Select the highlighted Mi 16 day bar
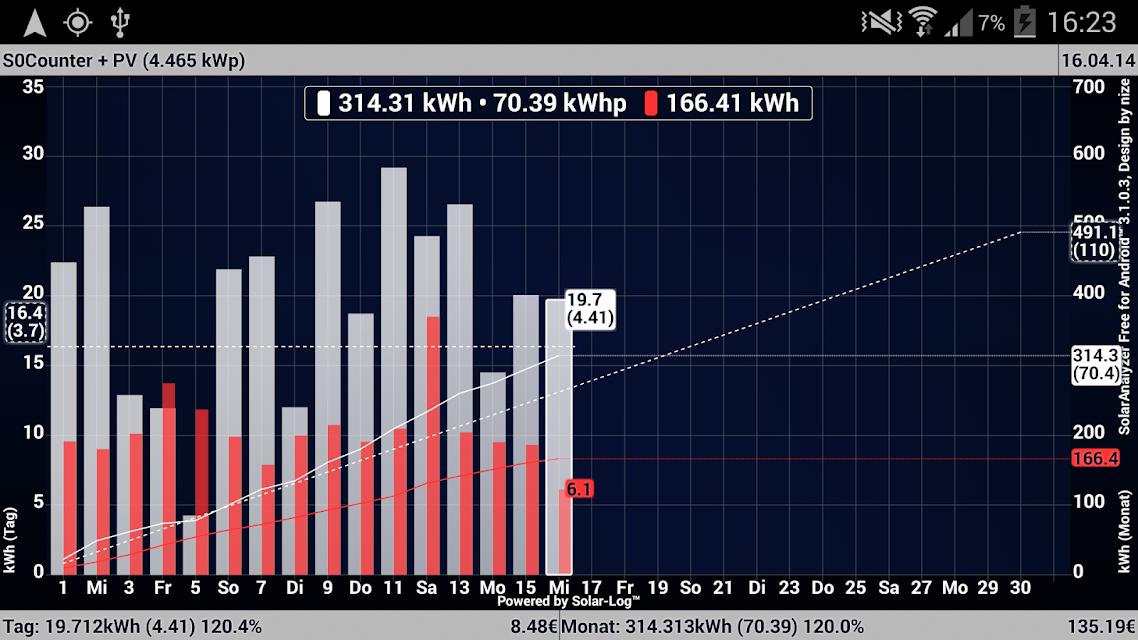The height and width of the screenshot is (640, 1138). coord(559,437)
